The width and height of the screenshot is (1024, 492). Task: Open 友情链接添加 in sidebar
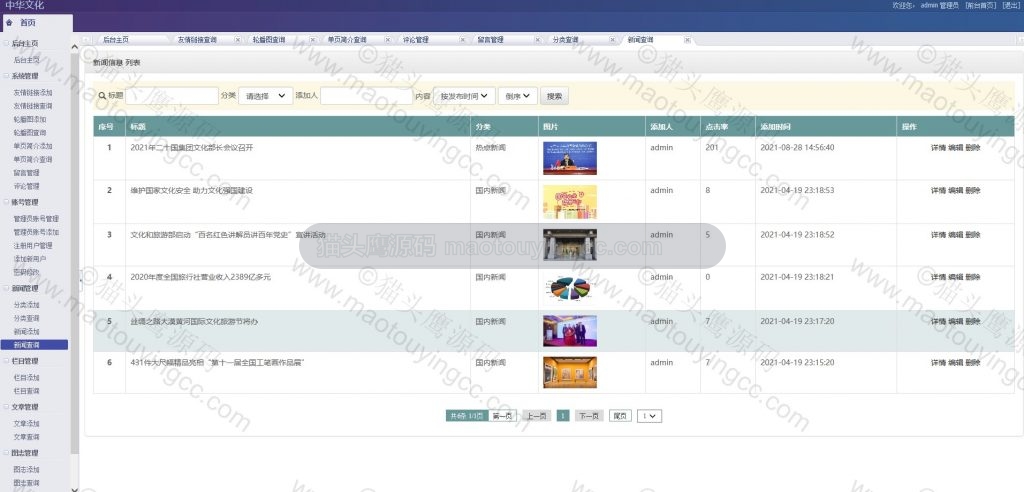point(33,93)
